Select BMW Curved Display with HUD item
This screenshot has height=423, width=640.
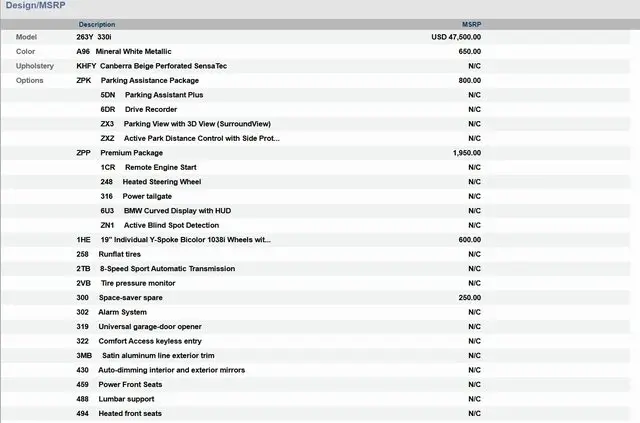click(x=177, y=211)
